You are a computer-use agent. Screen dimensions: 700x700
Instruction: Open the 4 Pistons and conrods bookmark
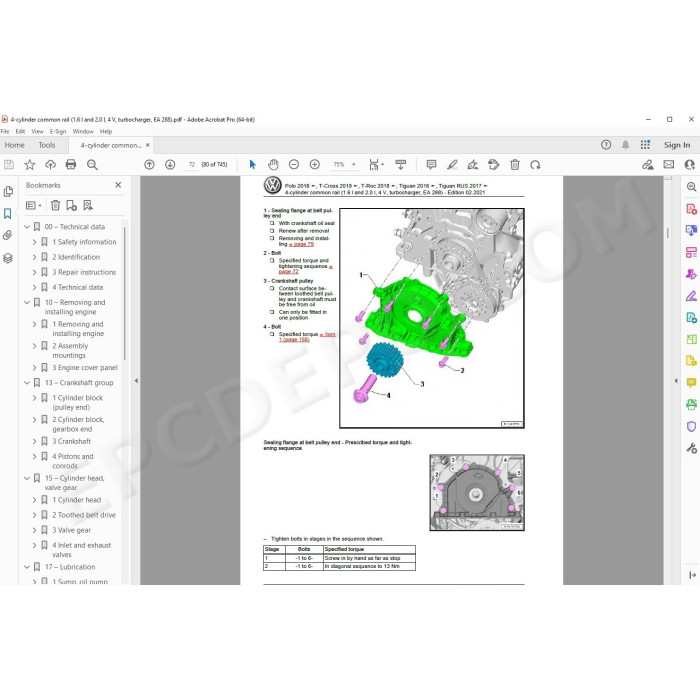pyautogui.click(x=73, y=461)
